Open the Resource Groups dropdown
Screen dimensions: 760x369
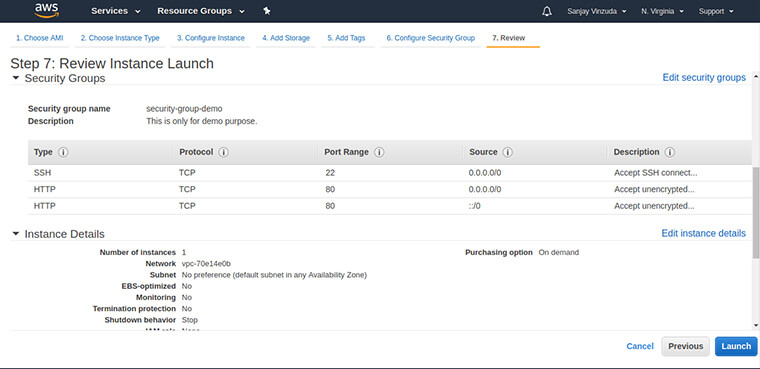201,11
